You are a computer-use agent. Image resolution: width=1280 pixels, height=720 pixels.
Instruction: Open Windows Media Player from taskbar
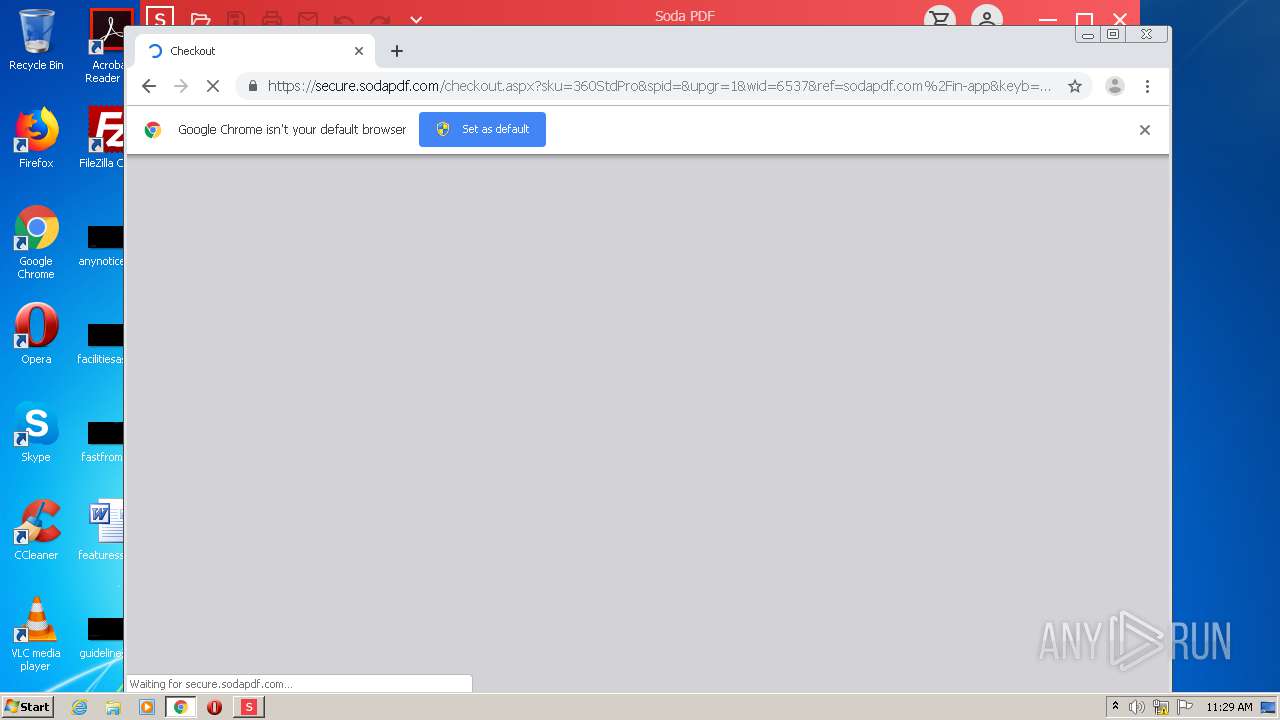point(147,707)
